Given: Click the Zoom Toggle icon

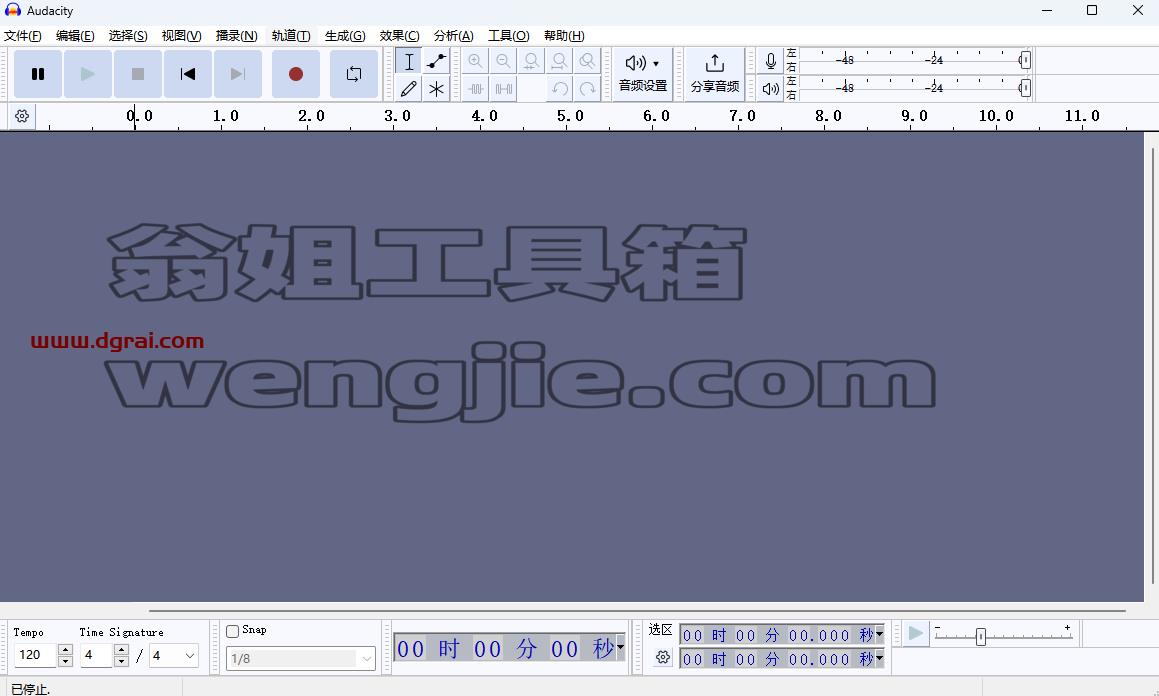Looking at the screenshot, I should 587,61.
